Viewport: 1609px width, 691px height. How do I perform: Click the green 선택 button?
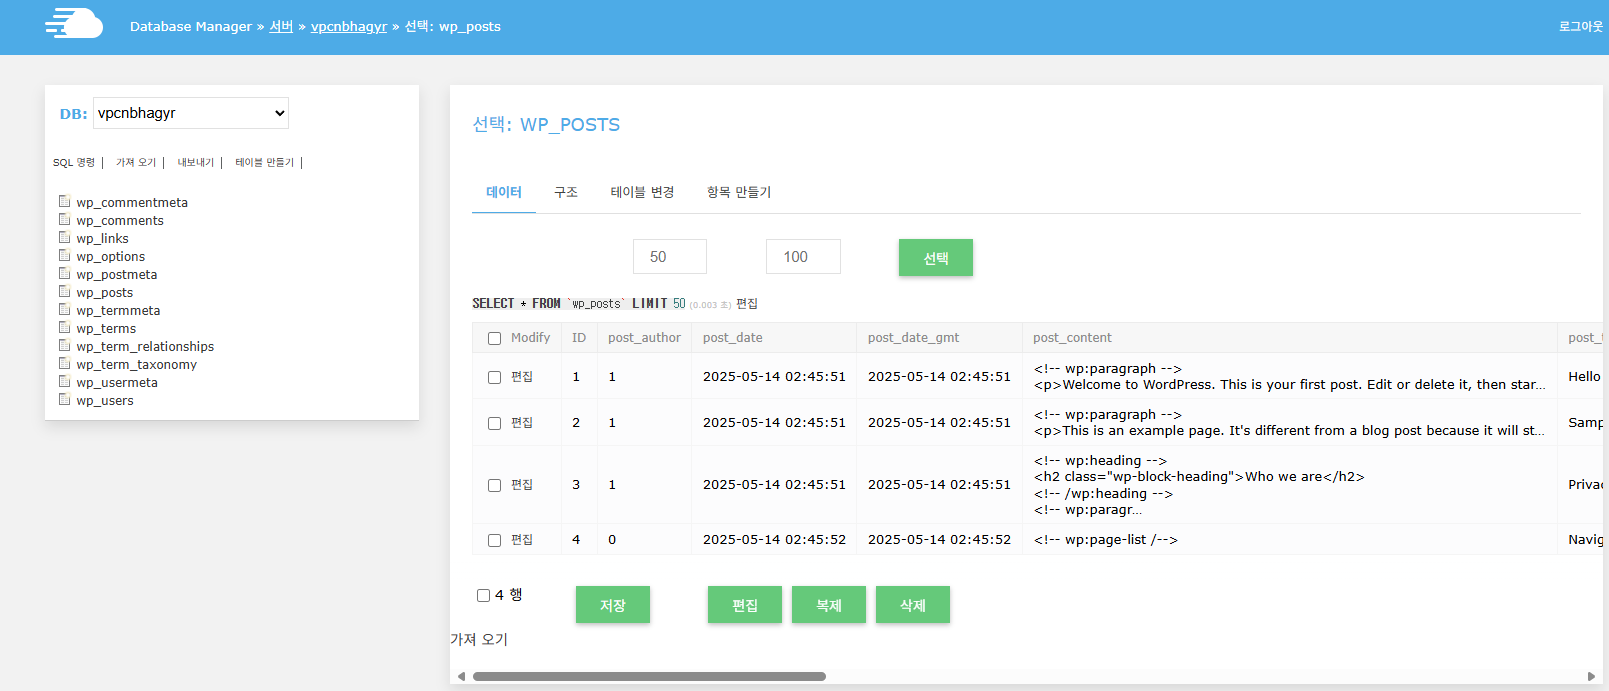(x=936, y=258)
